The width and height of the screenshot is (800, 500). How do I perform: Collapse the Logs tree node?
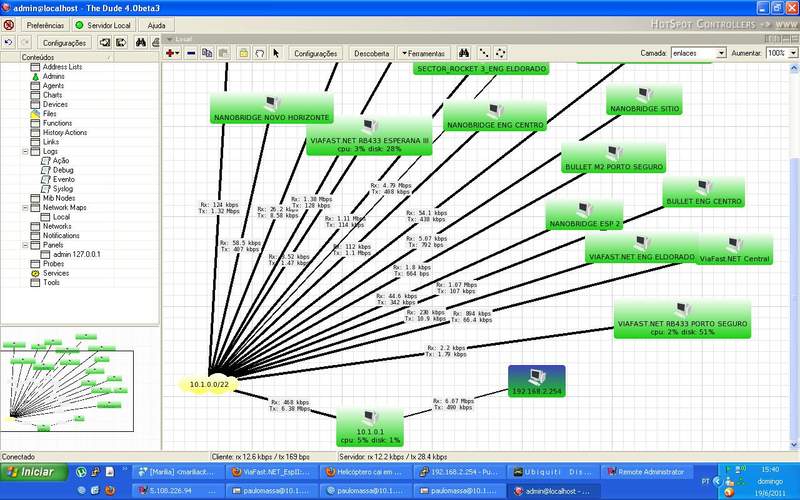coord(25,152)
